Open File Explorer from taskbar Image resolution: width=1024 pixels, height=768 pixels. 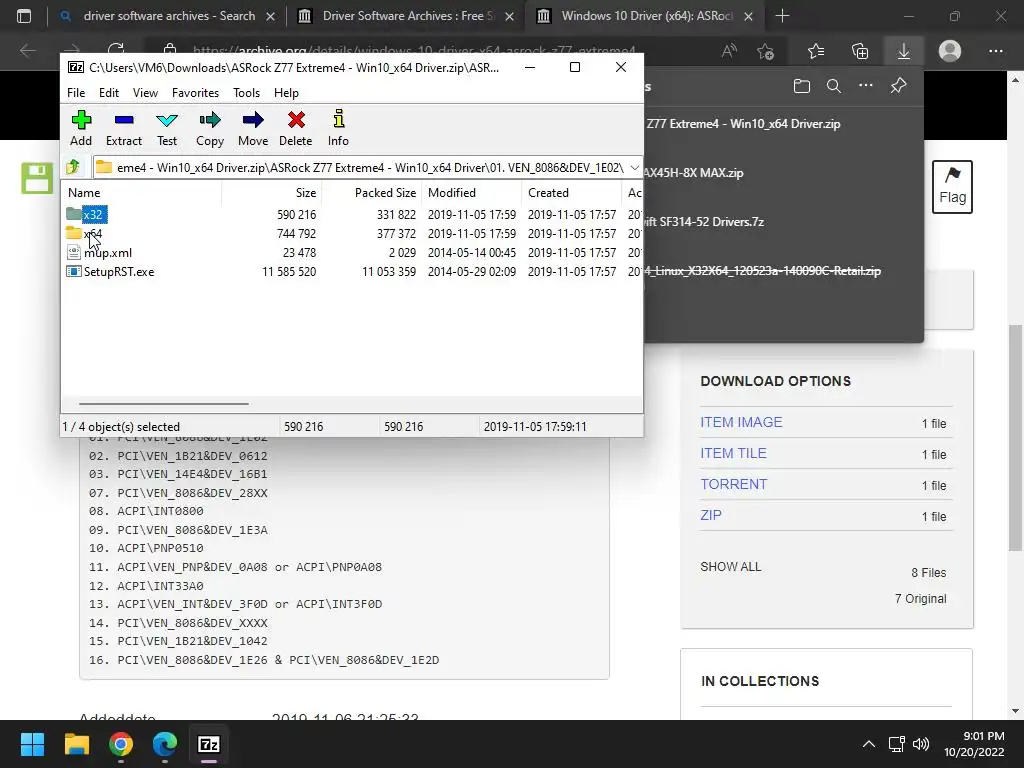(76, 744)
